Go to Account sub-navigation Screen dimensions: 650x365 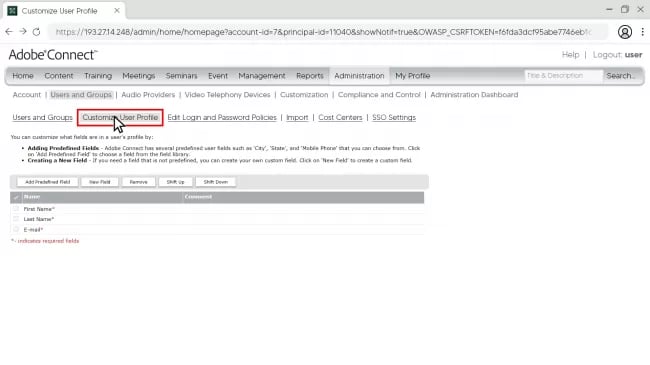[27, 95]
